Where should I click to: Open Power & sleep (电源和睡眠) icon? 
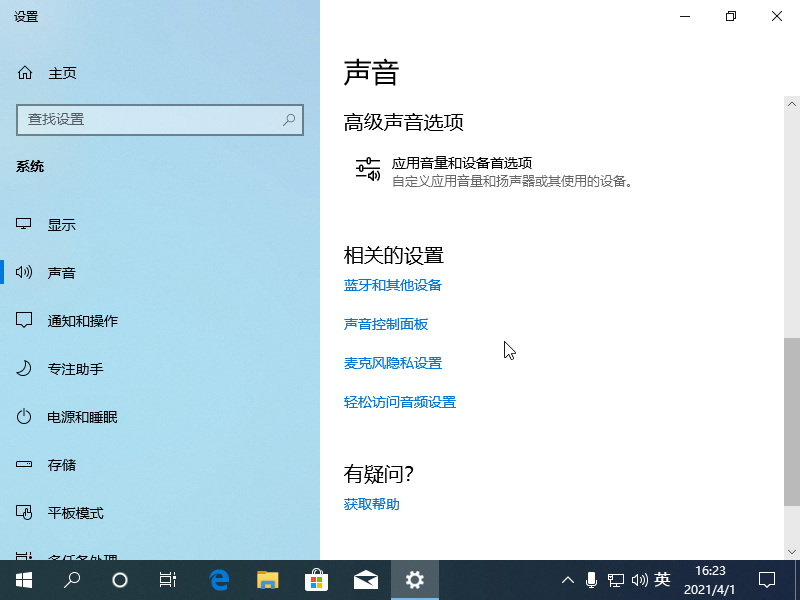25,417
